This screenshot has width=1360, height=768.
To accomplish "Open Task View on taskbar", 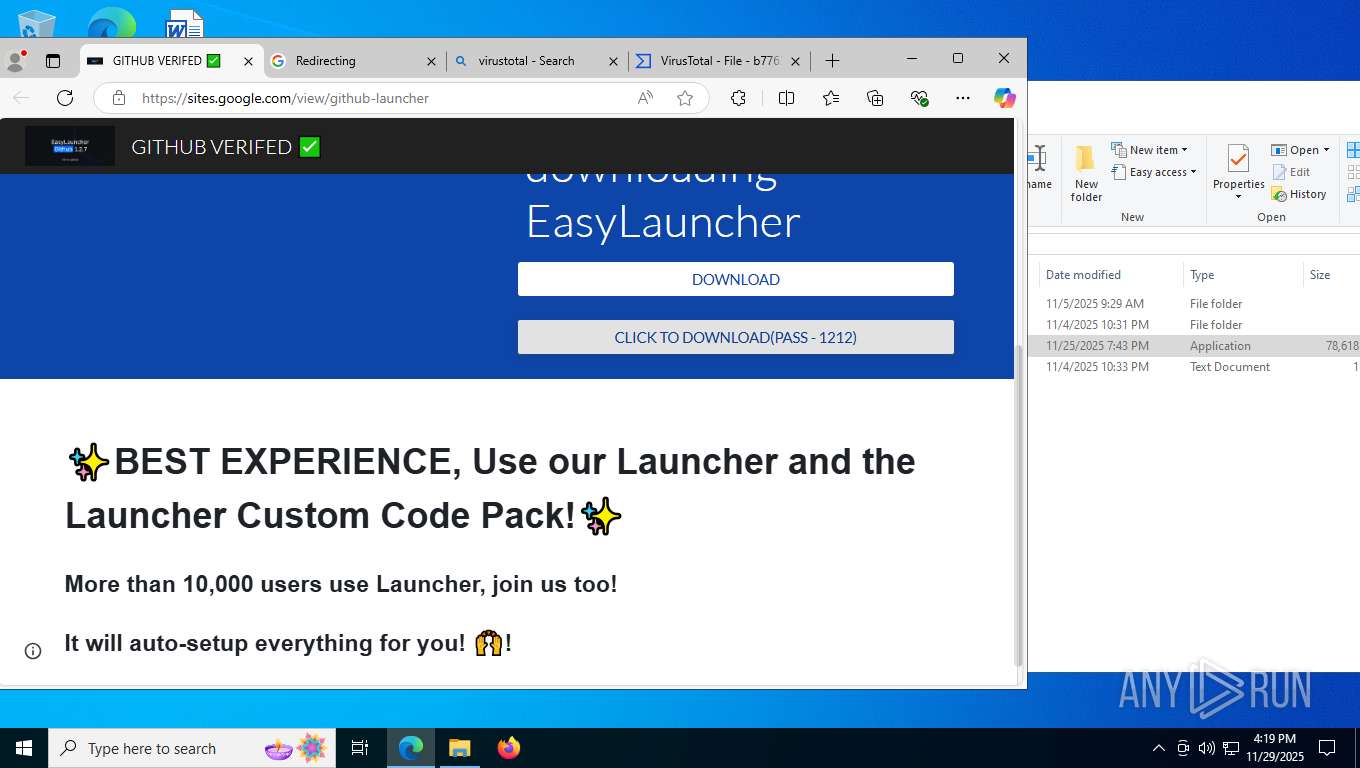I will pyautogui.click(x=360, y=748).
